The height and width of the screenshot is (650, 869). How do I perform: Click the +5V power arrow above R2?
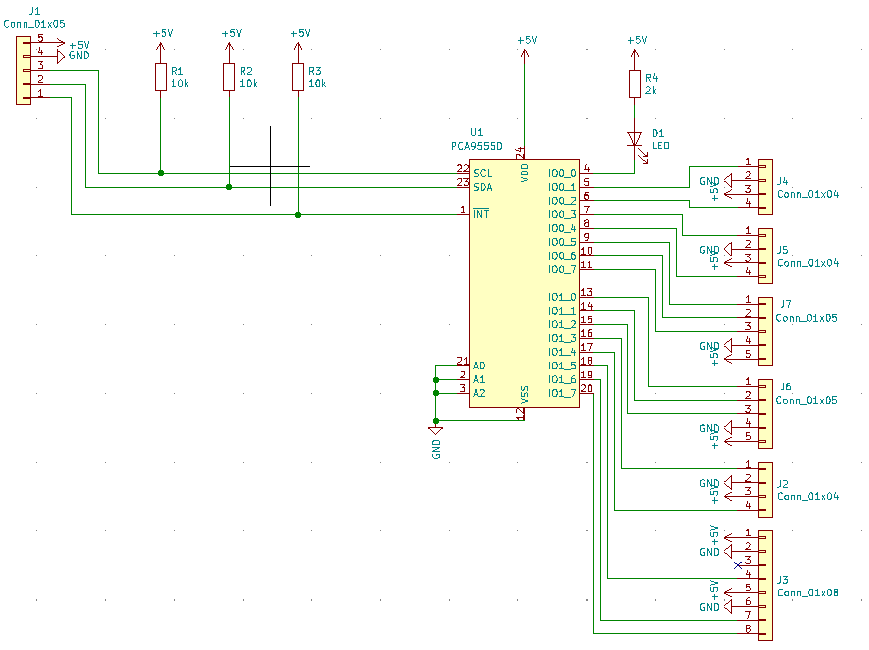pos(229,48)
